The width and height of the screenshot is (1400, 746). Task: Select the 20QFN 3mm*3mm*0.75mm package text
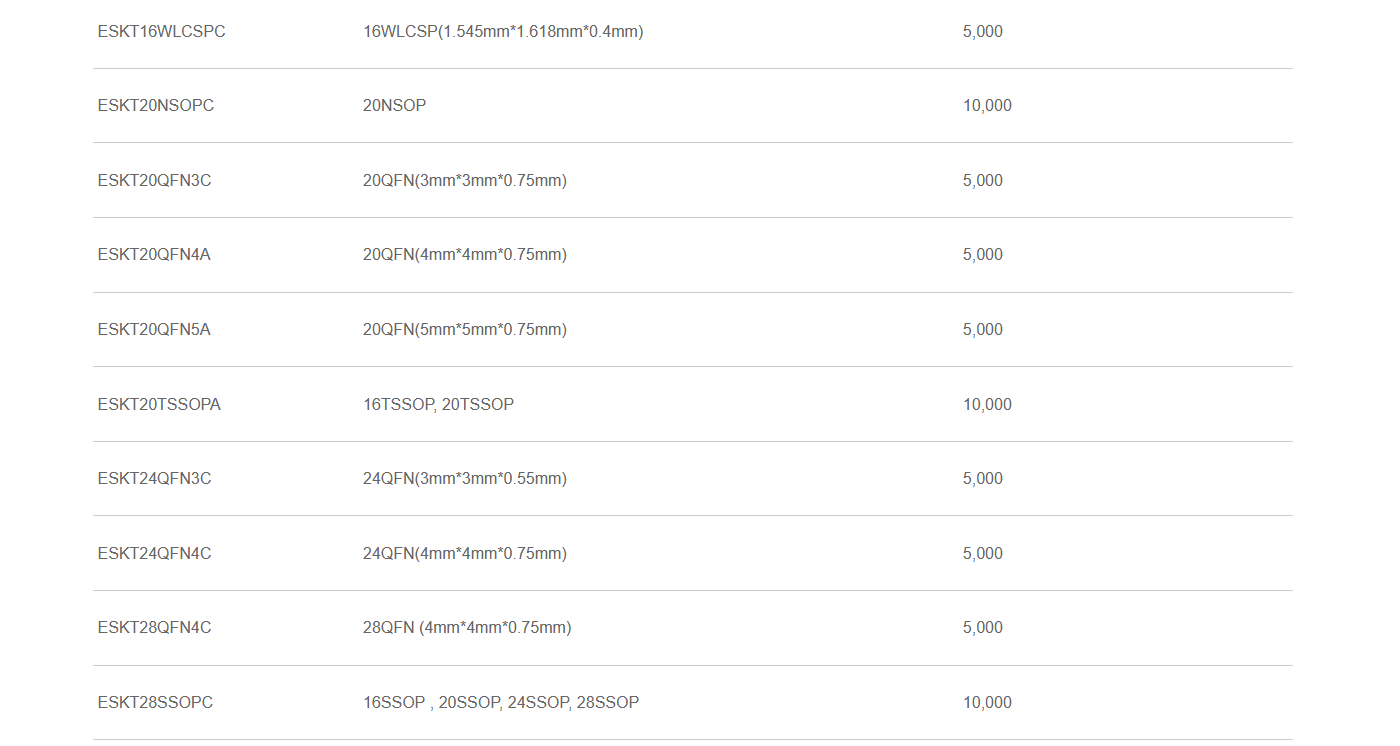[464, 181]
